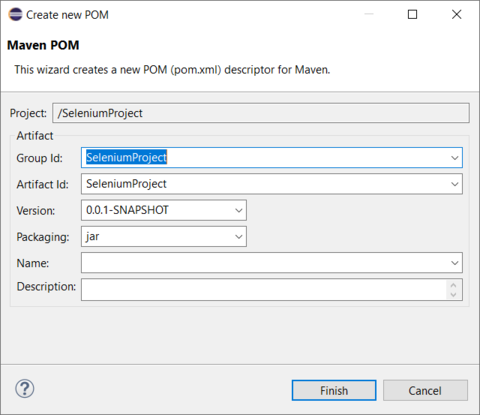480x415 pixels.
Task: Close the Create new POM dialog
Action: (x=456, y=14)
